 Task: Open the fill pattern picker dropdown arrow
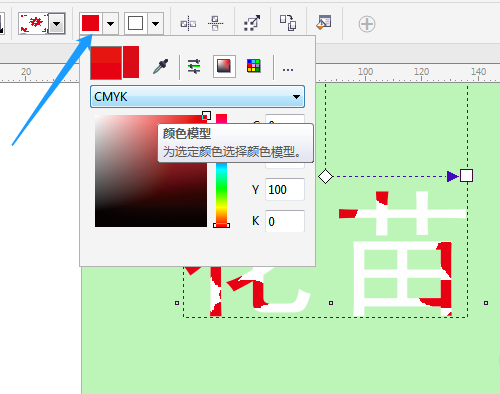(x=57, y=24)
